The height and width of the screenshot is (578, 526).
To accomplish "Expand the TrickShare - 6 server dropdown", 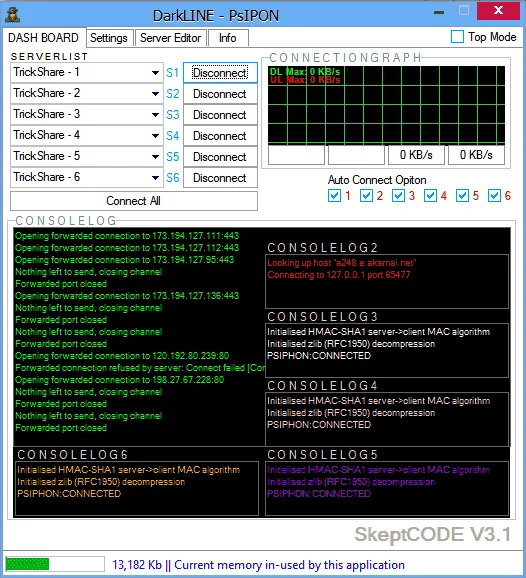I will click(x=156, y=178).
